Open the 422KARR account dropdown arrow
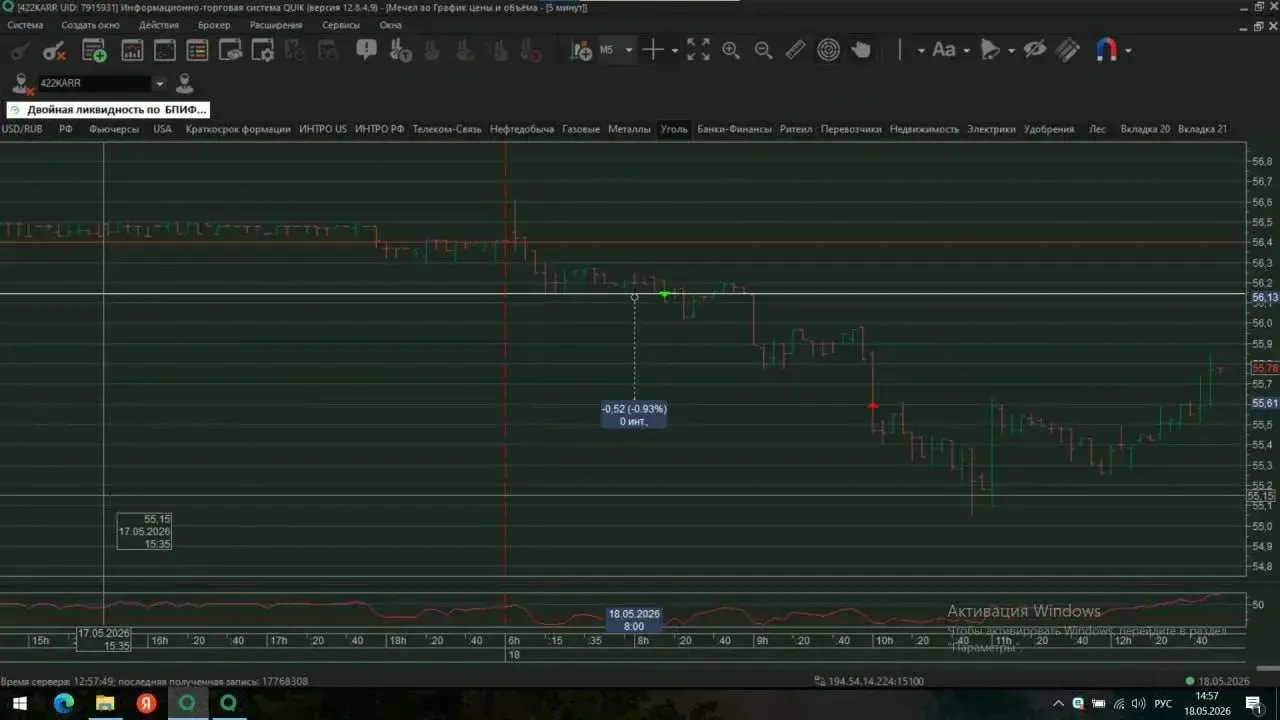This screenshot has width=1280, height=720. 159,84
